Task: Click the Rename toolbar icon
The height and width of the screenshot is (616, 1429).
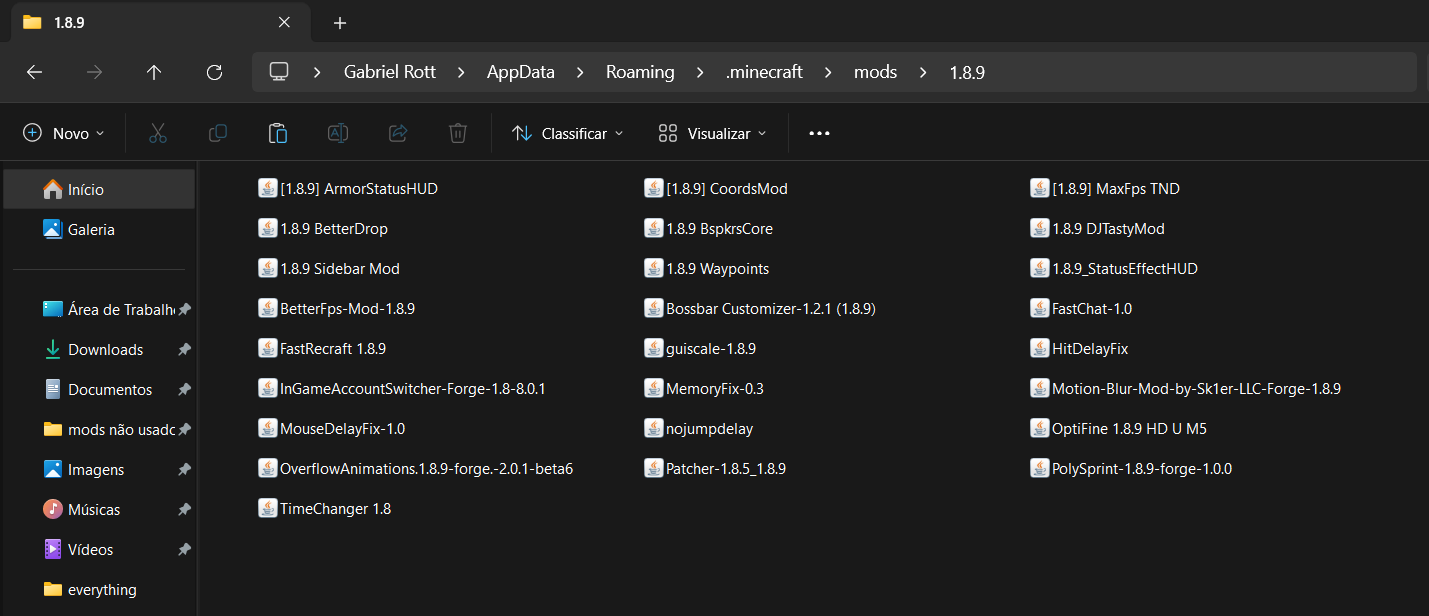Action: coord(338,133)
